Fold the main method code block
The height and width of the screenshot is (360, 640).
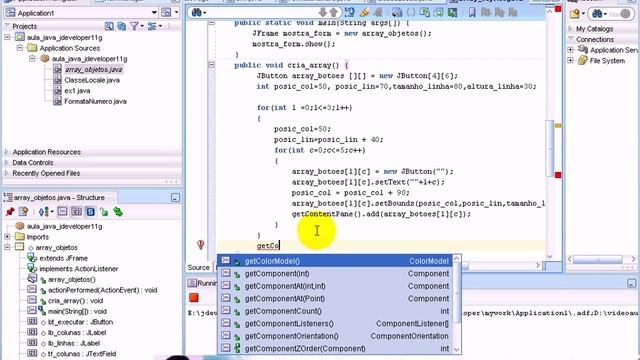(x=211, y=23)
